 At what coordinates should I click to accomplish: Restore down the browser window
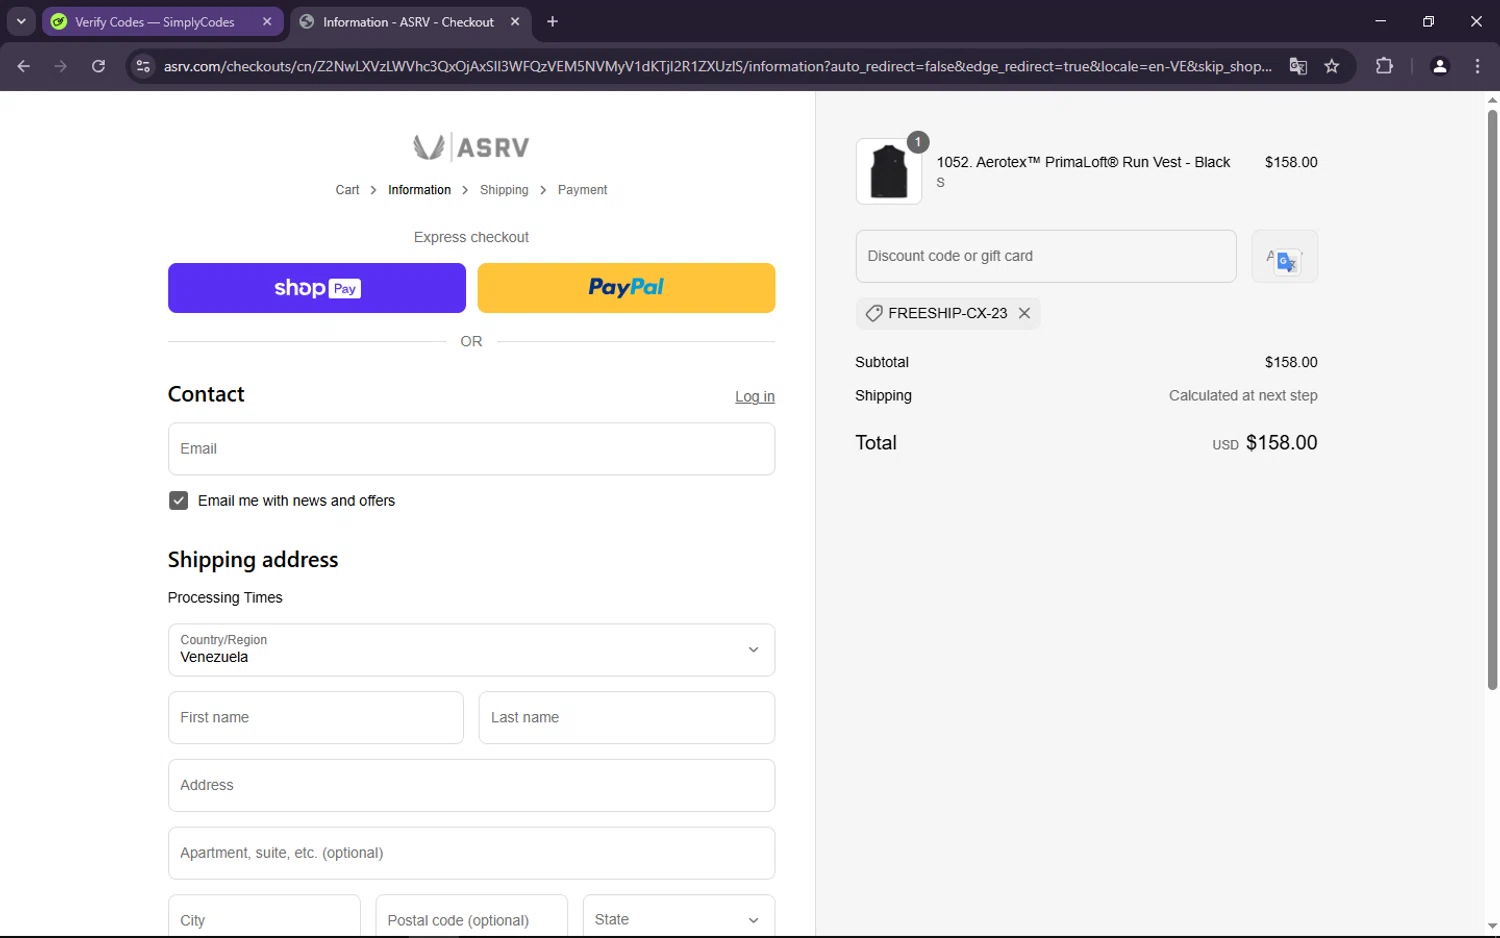click(x=1428, y=21)
